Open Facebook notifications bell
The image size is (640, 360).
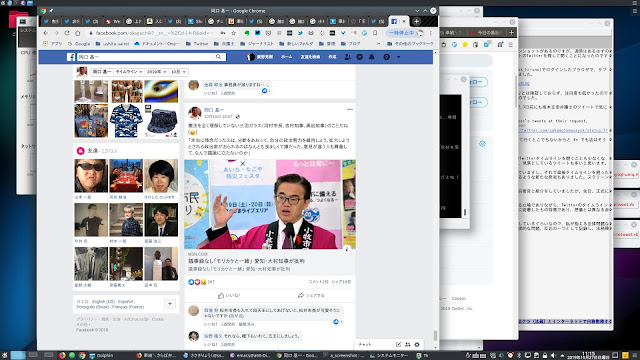371,57
